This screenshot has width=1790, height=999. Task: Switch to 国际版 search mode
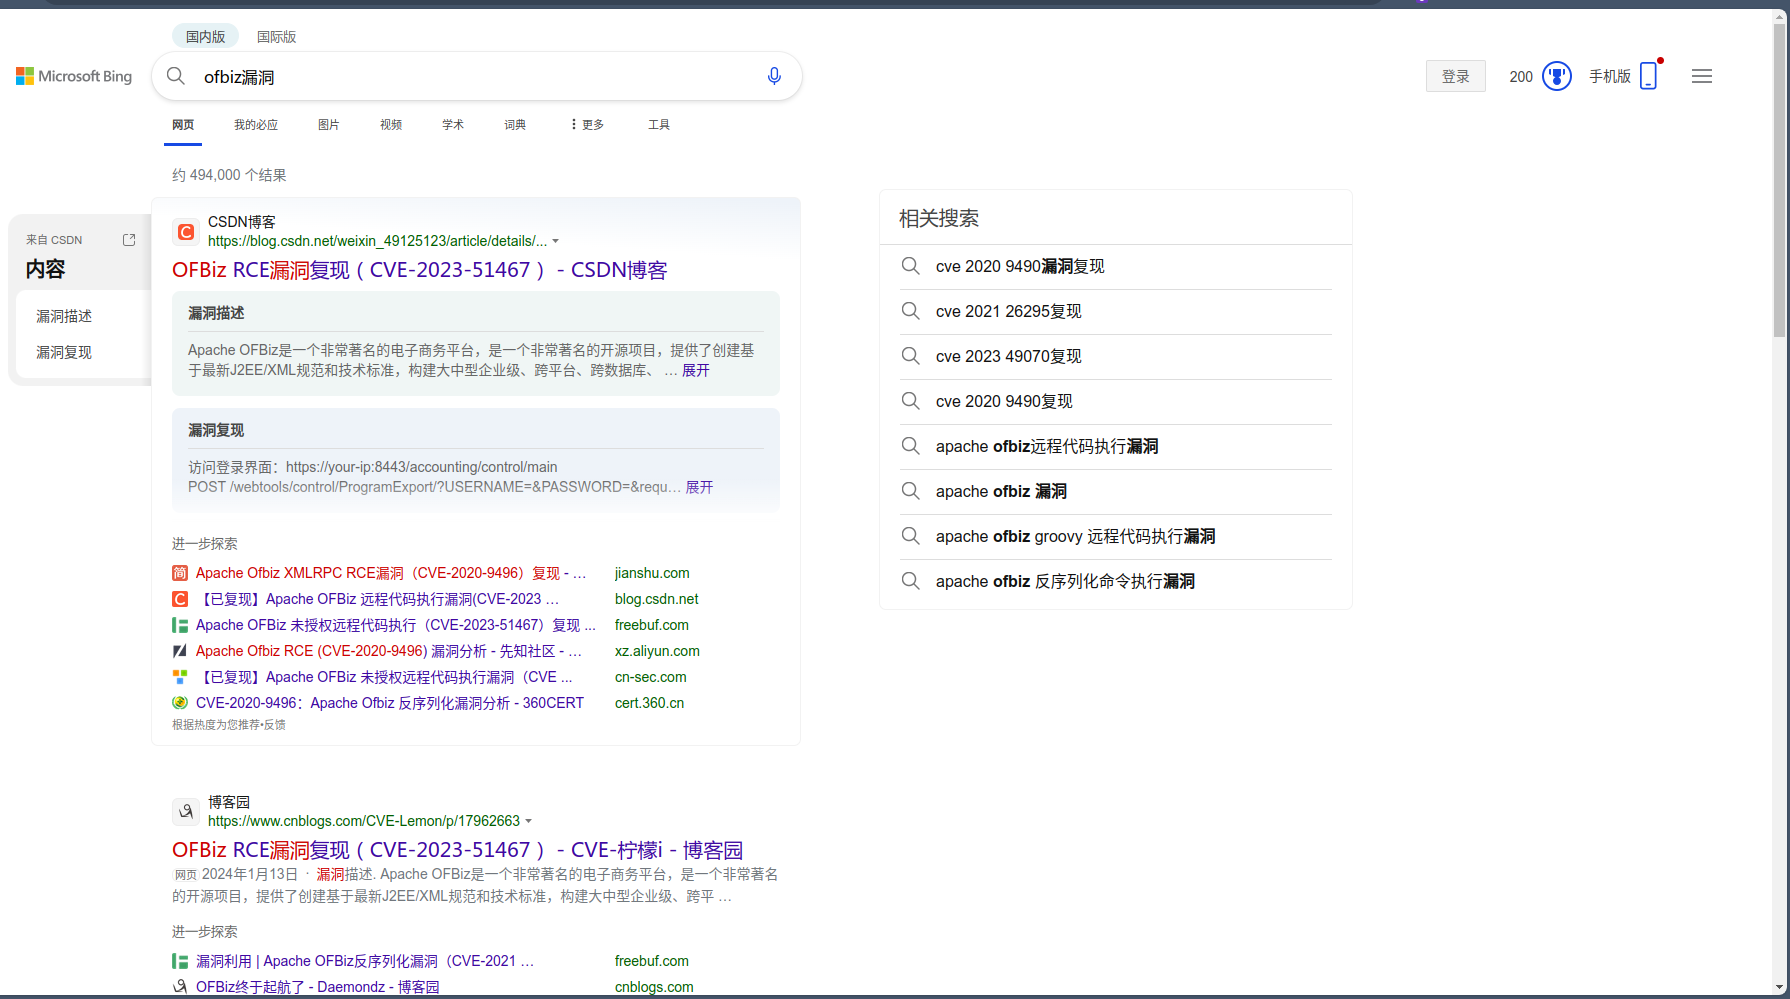[x=276, y=36]
